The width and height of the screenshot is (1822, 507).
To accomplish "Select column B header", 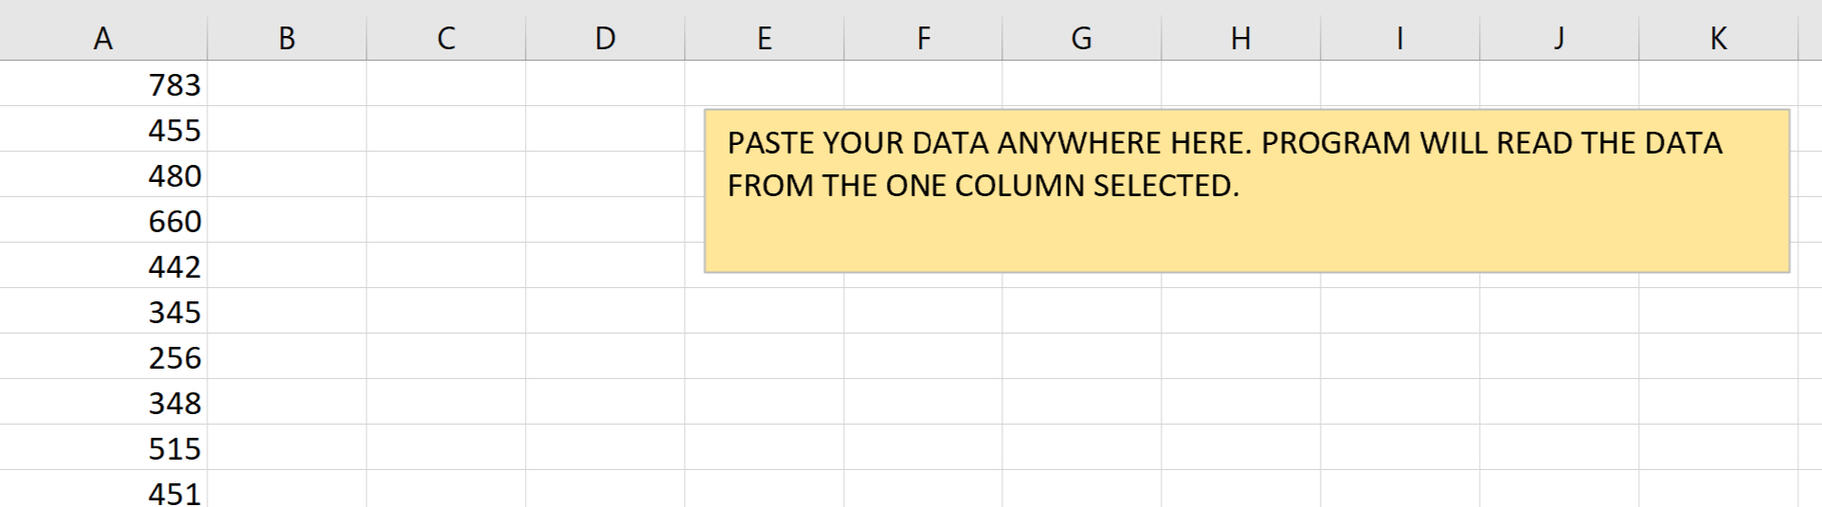I will point(287,38).
